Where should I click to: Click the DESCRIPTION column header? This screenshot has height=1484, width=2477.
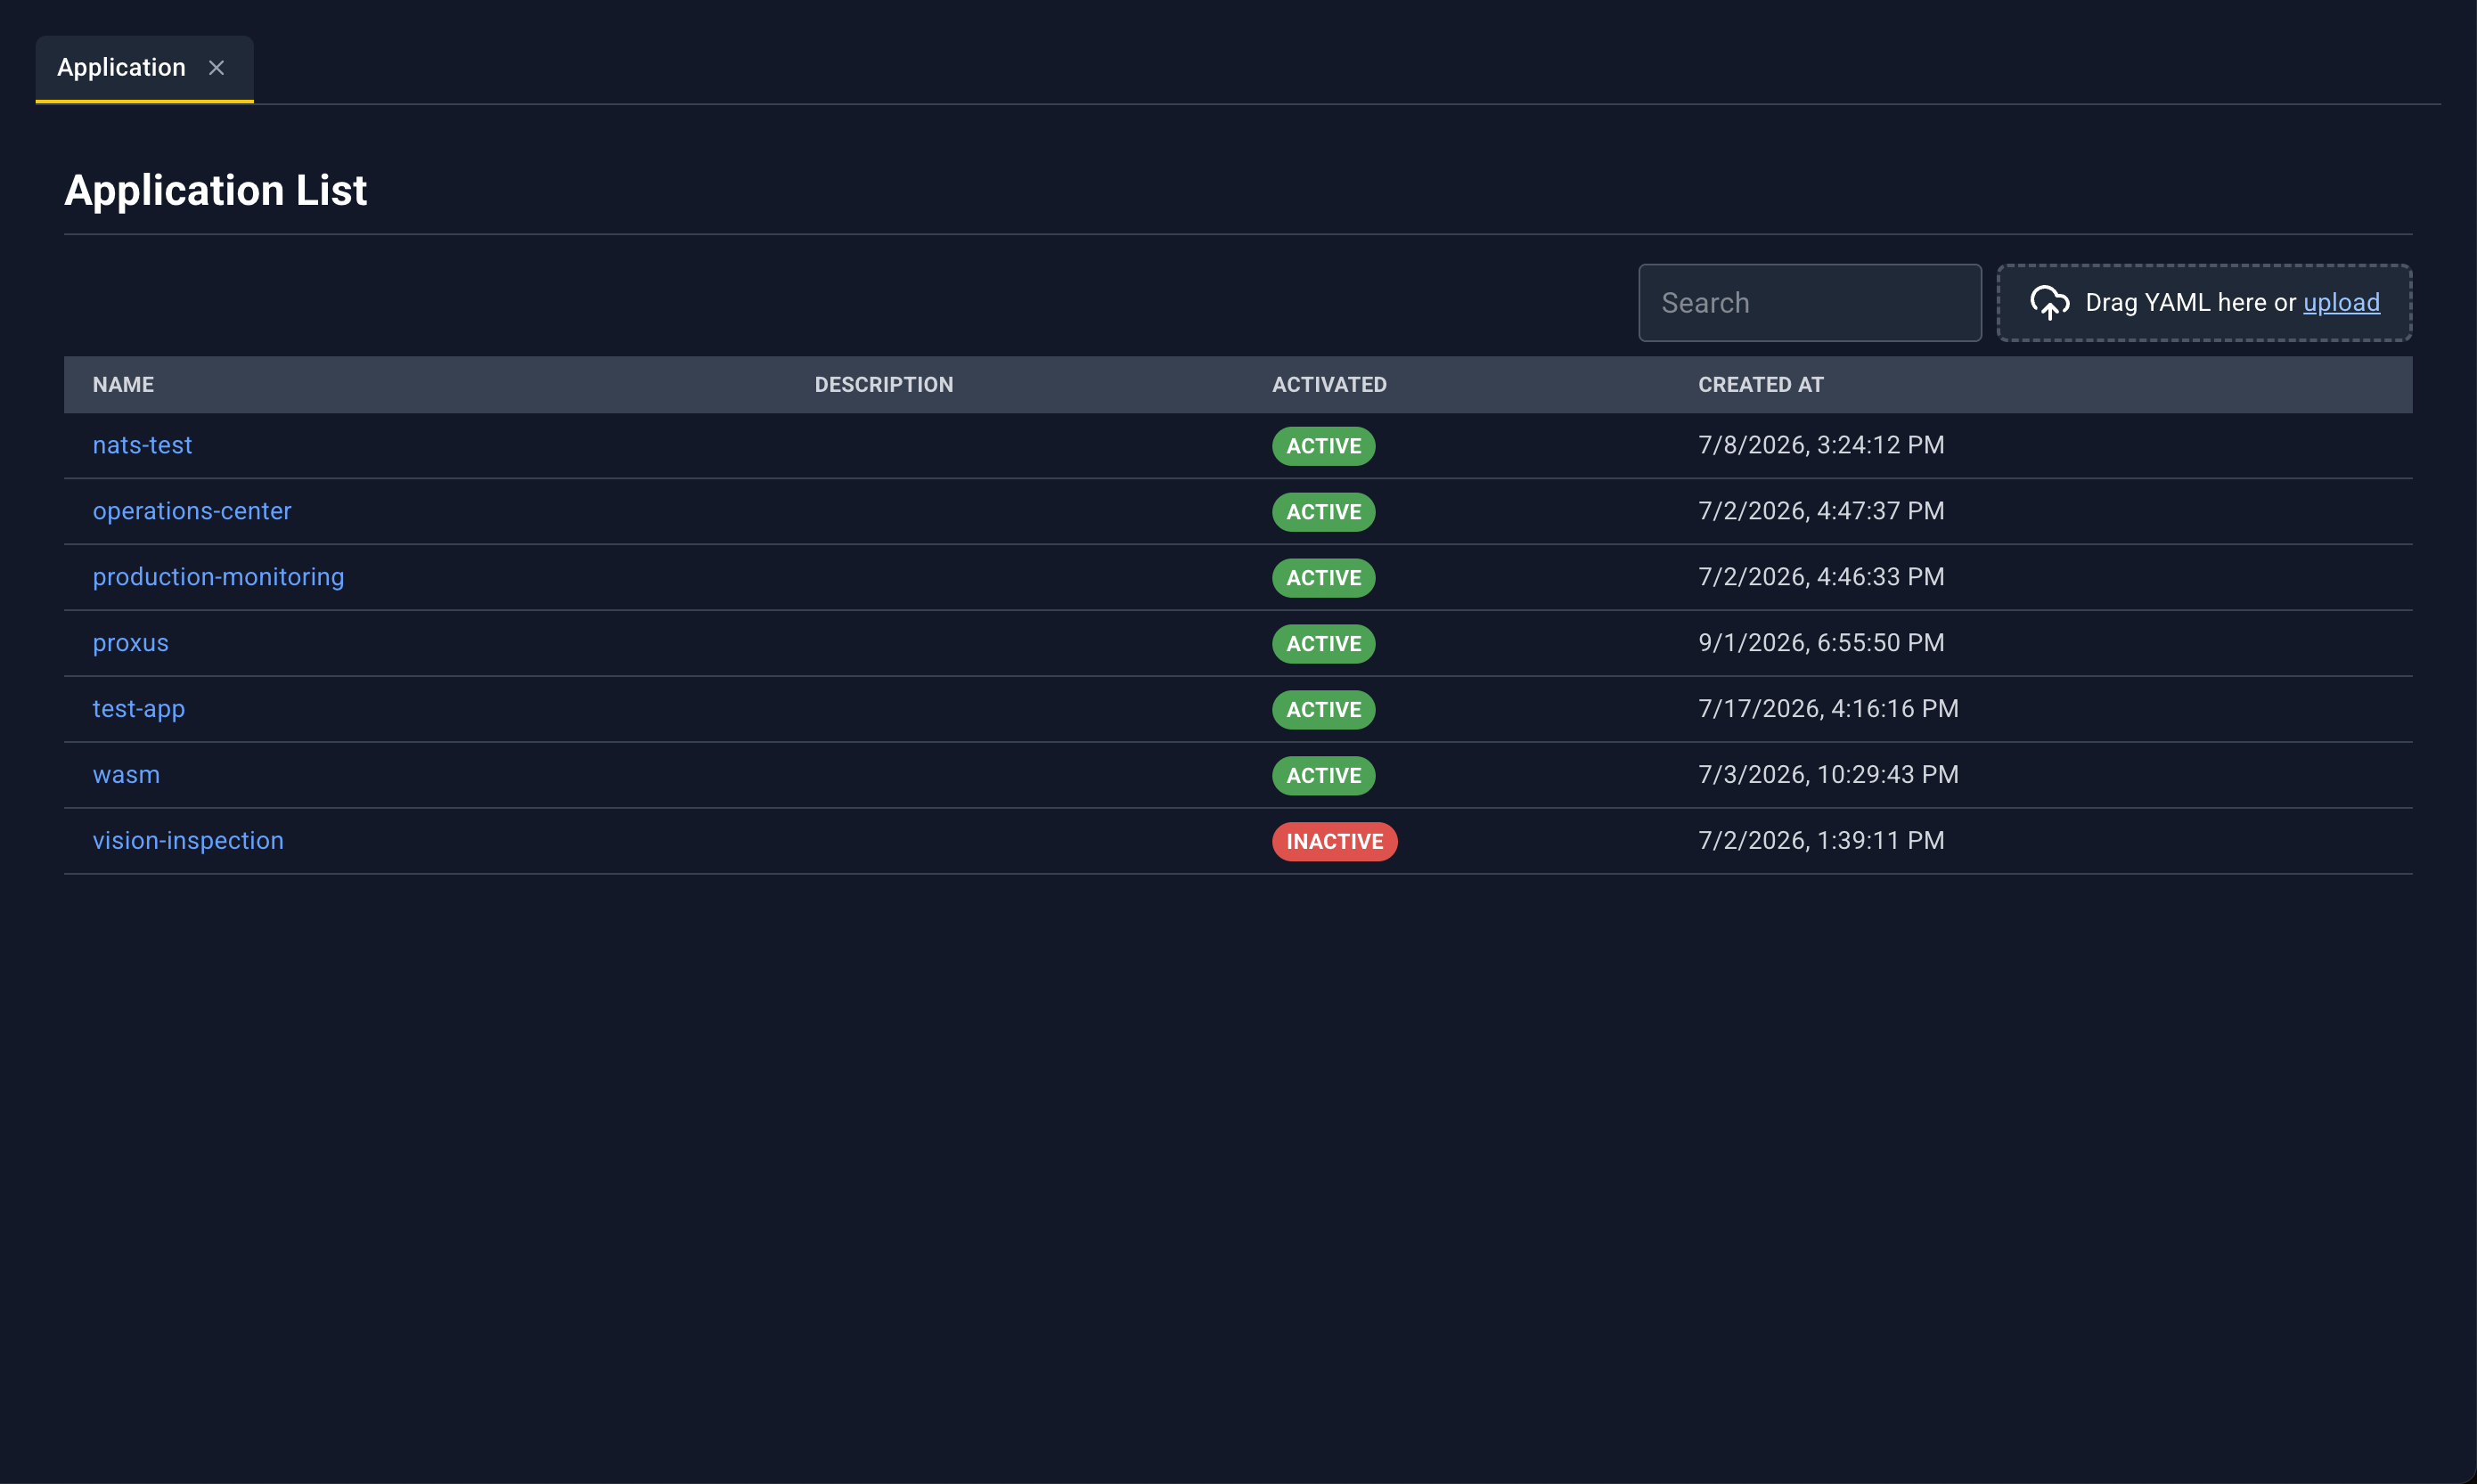point(884,385)
